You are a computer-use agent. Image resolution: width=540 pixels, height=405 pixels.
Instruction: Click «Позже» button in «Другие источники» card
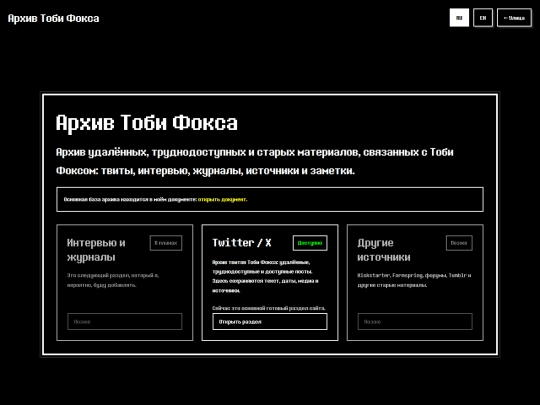(x=415, y=322)
